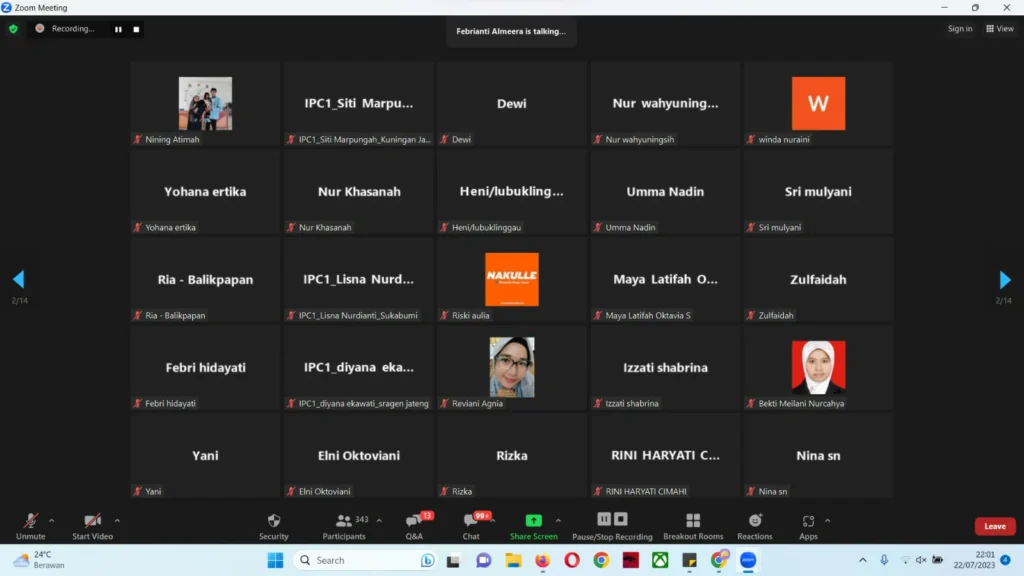
Task: Select Dewi participant tile
Action: [511, 103]
